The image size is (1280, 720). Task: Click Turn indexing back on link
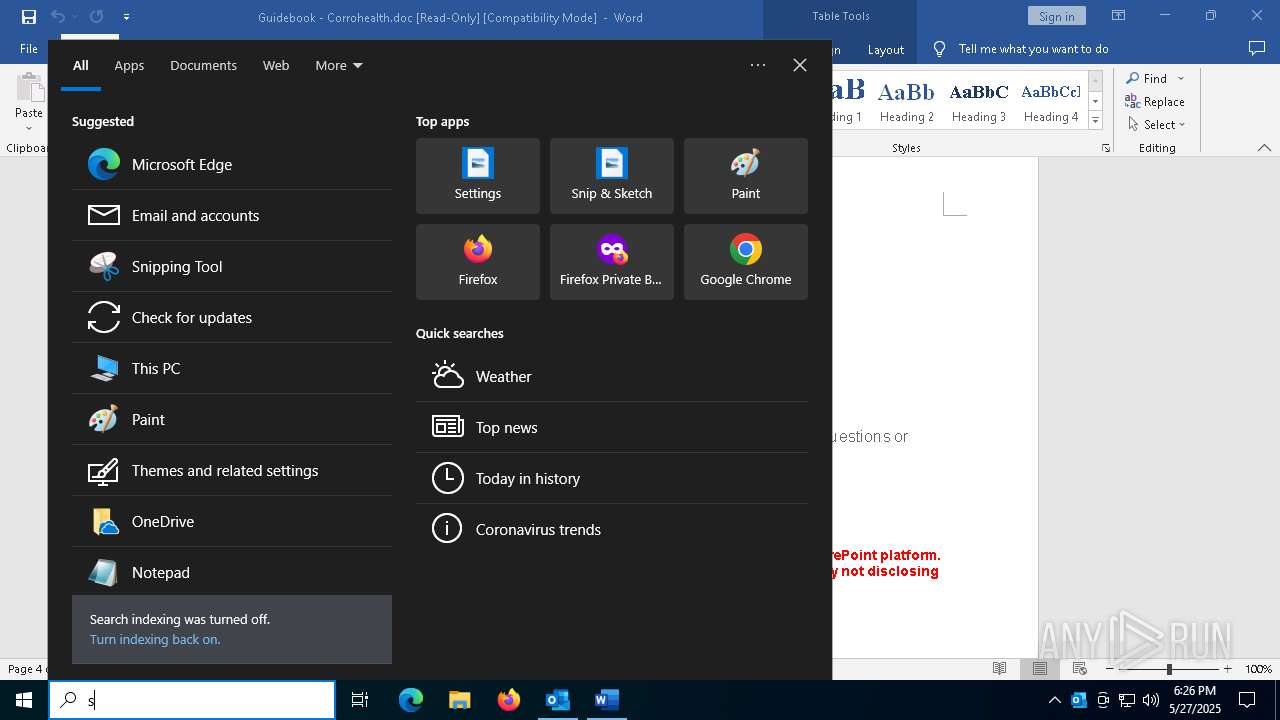tap(155, 639)
